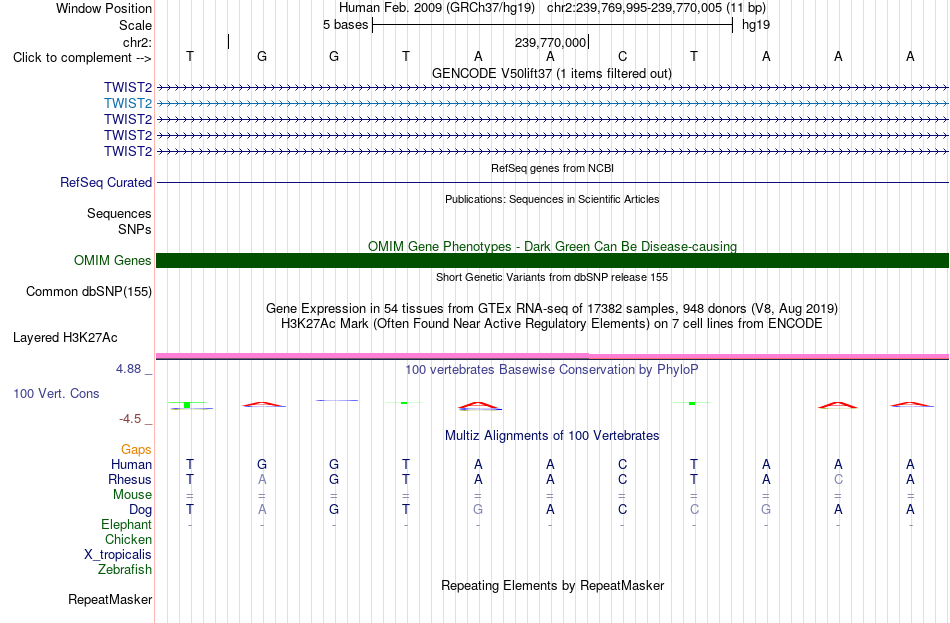Click the dark green OMIM Genes bar
The height and width of the screenshot is (623, 950).
(x=552, y=261)
